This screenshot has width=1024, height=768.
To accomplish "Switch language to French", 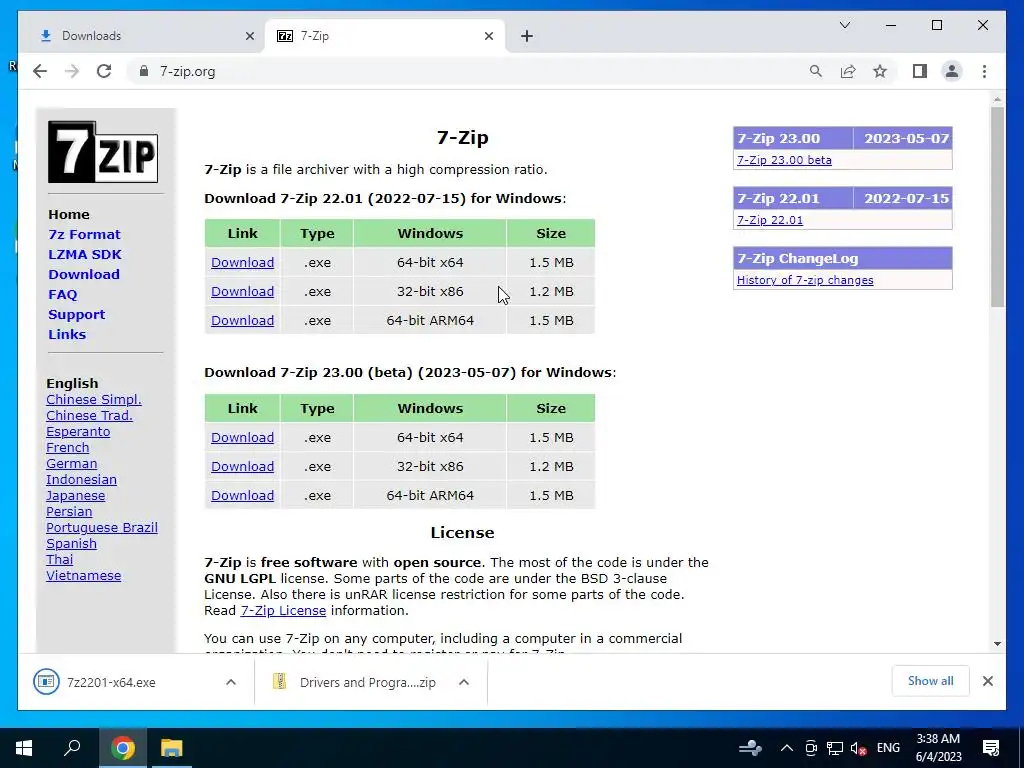I will [67, 447].
